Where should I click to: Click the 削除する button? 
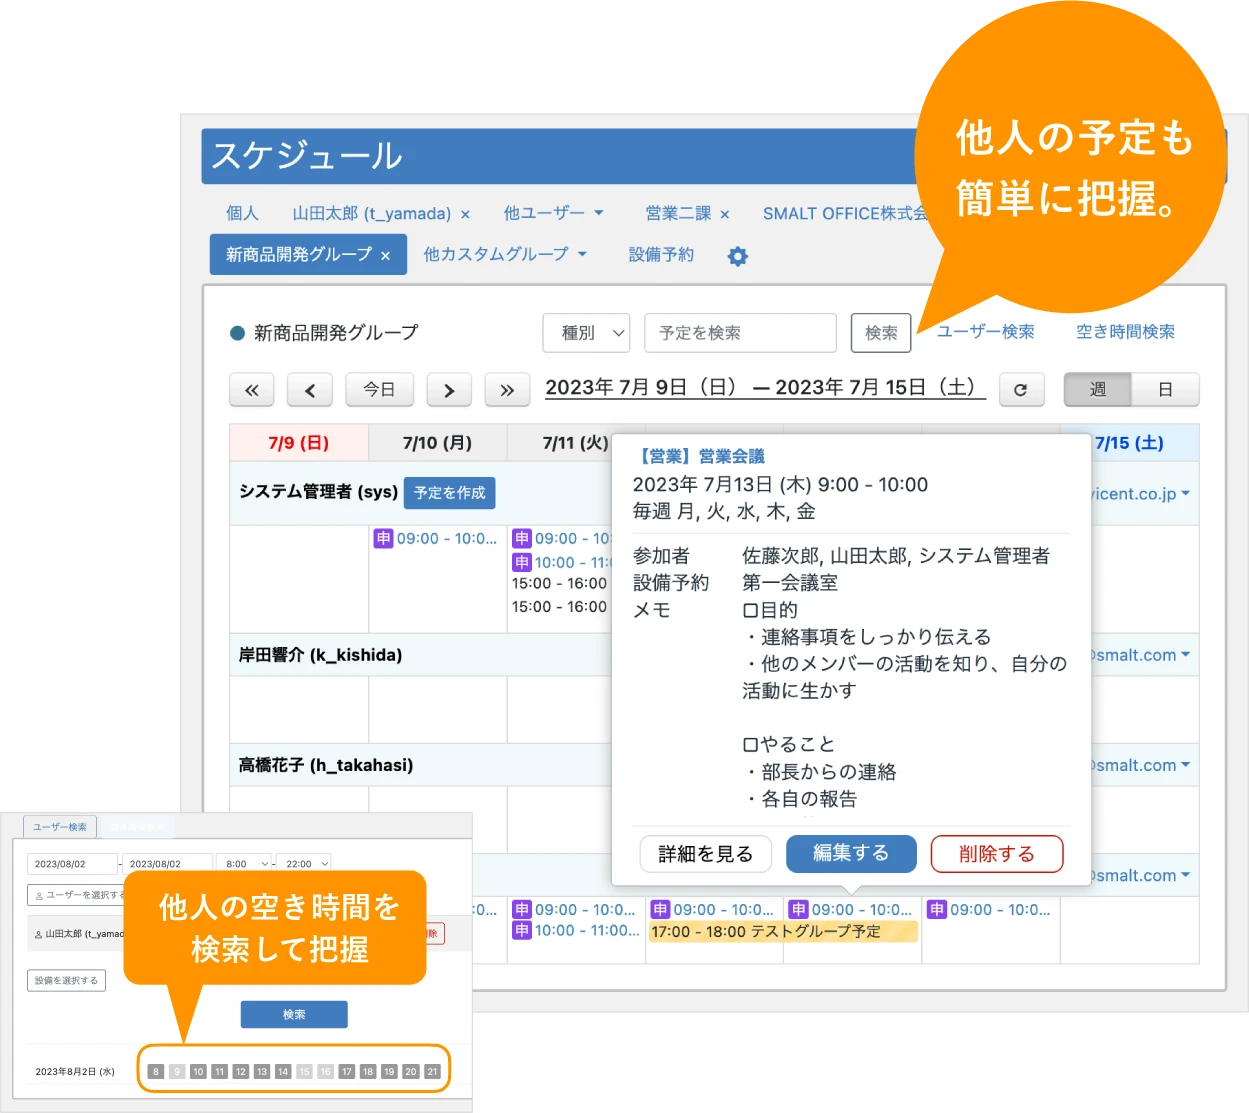click(x=996, y=853)
